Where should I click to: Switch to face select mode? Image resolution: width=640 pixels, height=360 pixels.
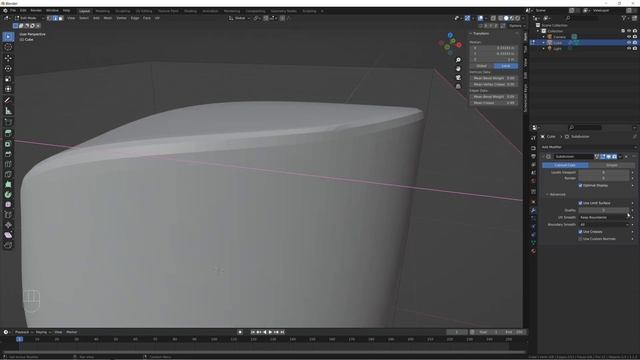pos(61,18)
